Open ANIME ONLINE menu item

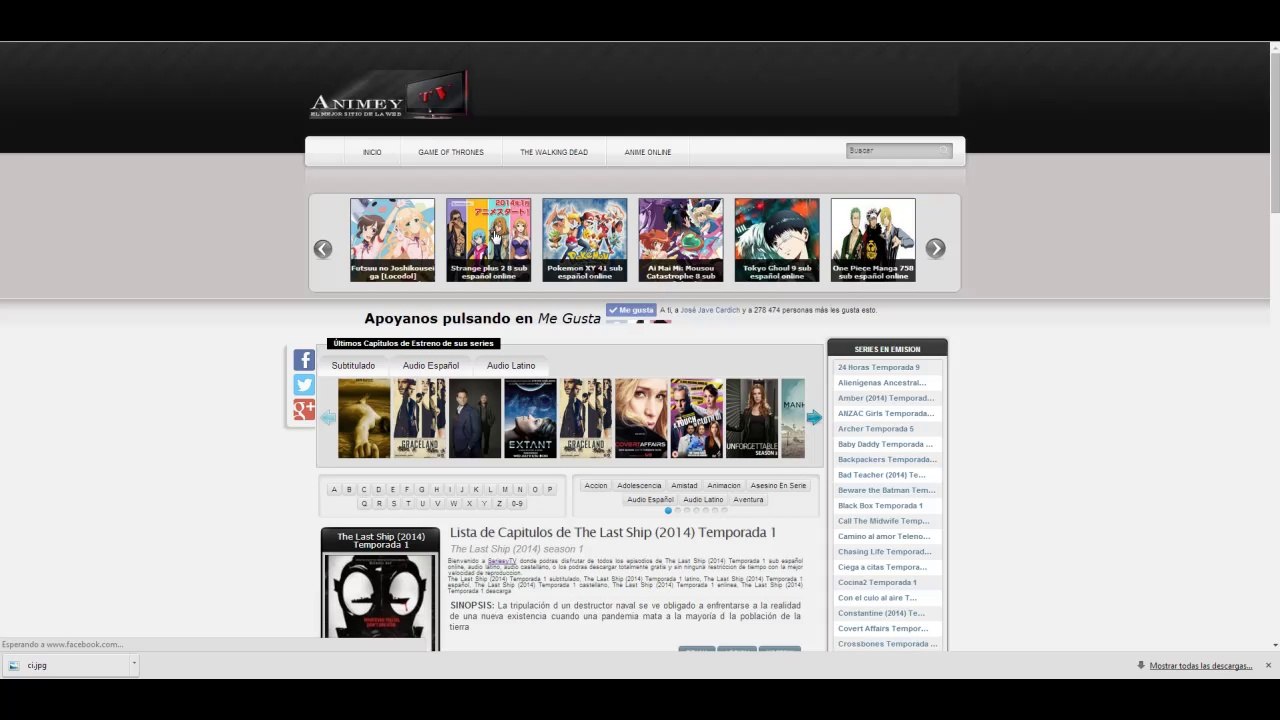pos(648,153)
